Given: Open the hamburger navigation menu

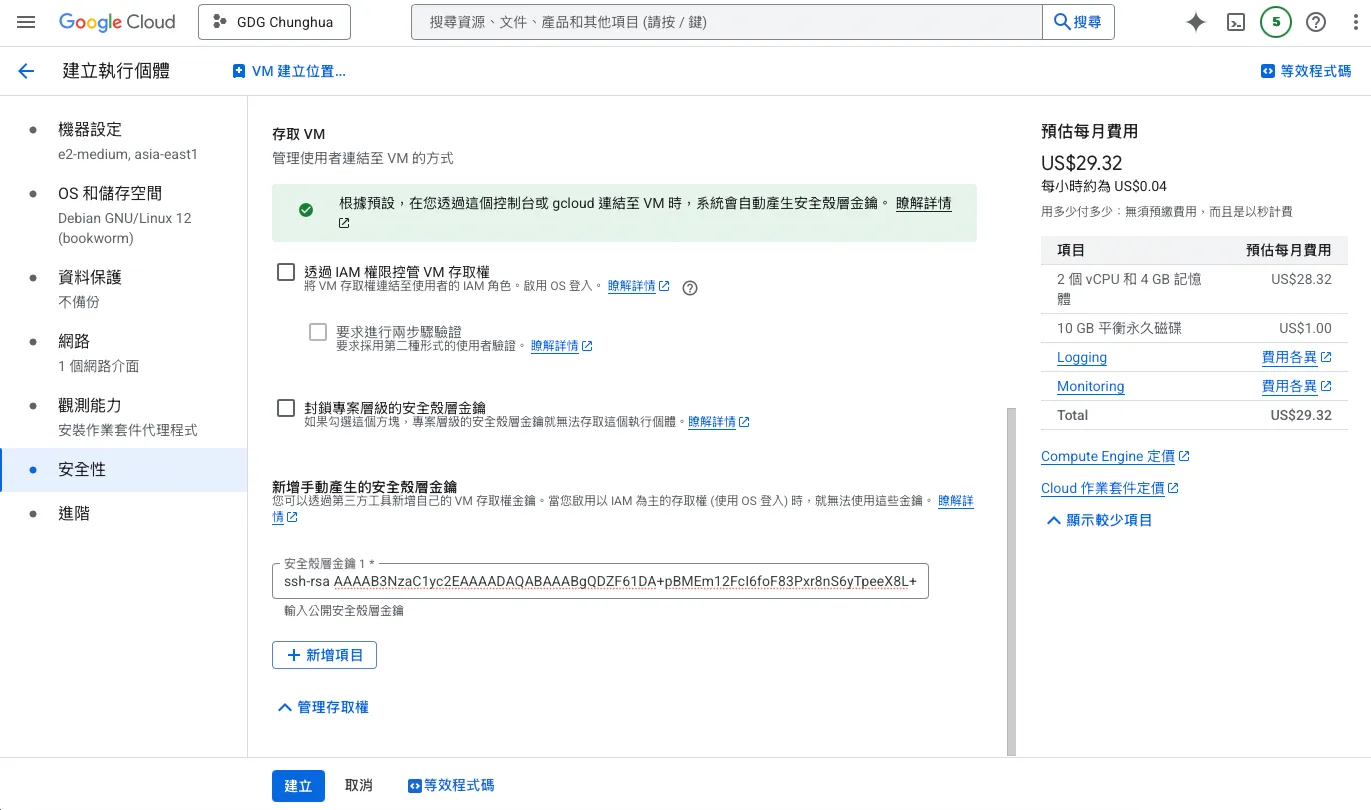Looking at the screenshot, I should coord(26,22).
